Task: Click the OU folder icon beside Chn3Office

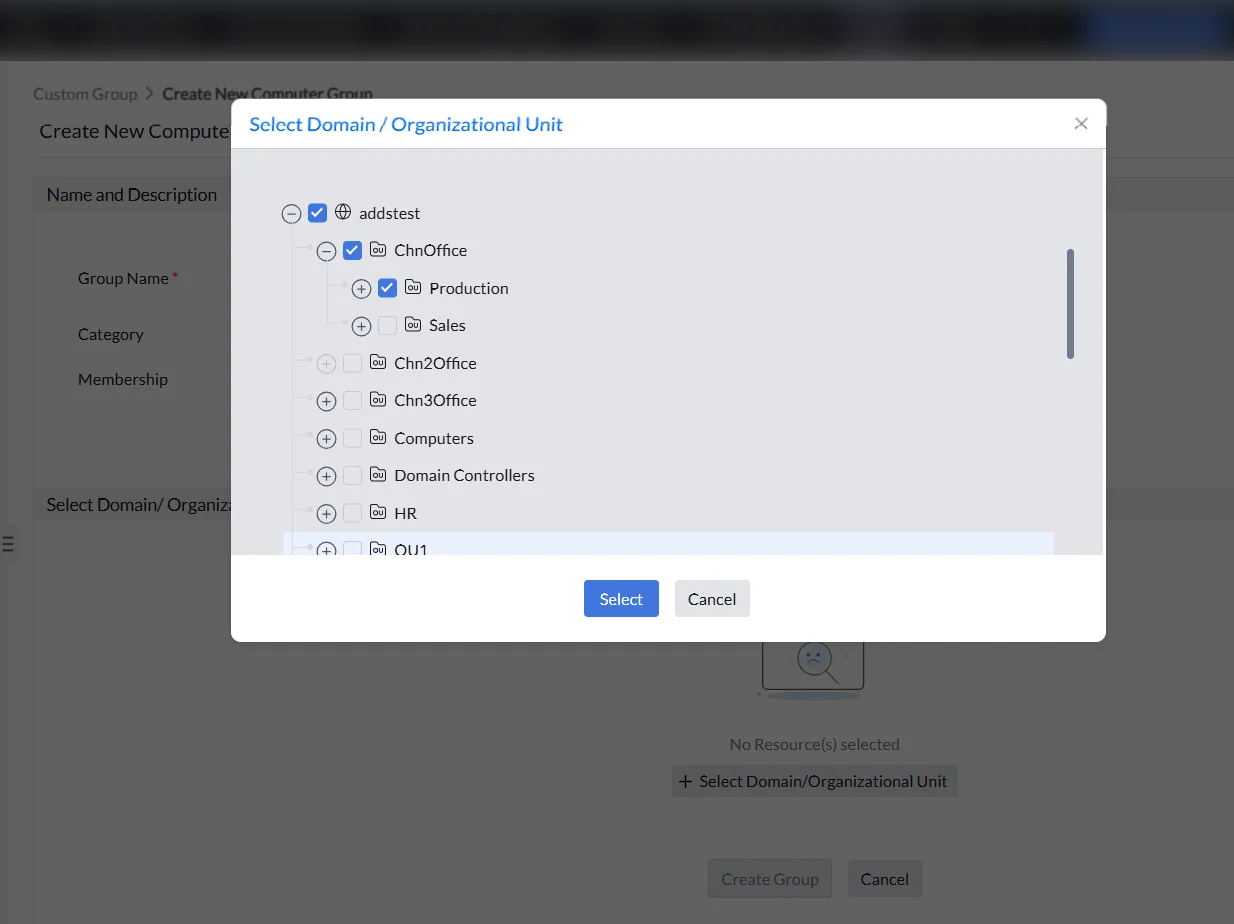Action: [x=378, y=399]
